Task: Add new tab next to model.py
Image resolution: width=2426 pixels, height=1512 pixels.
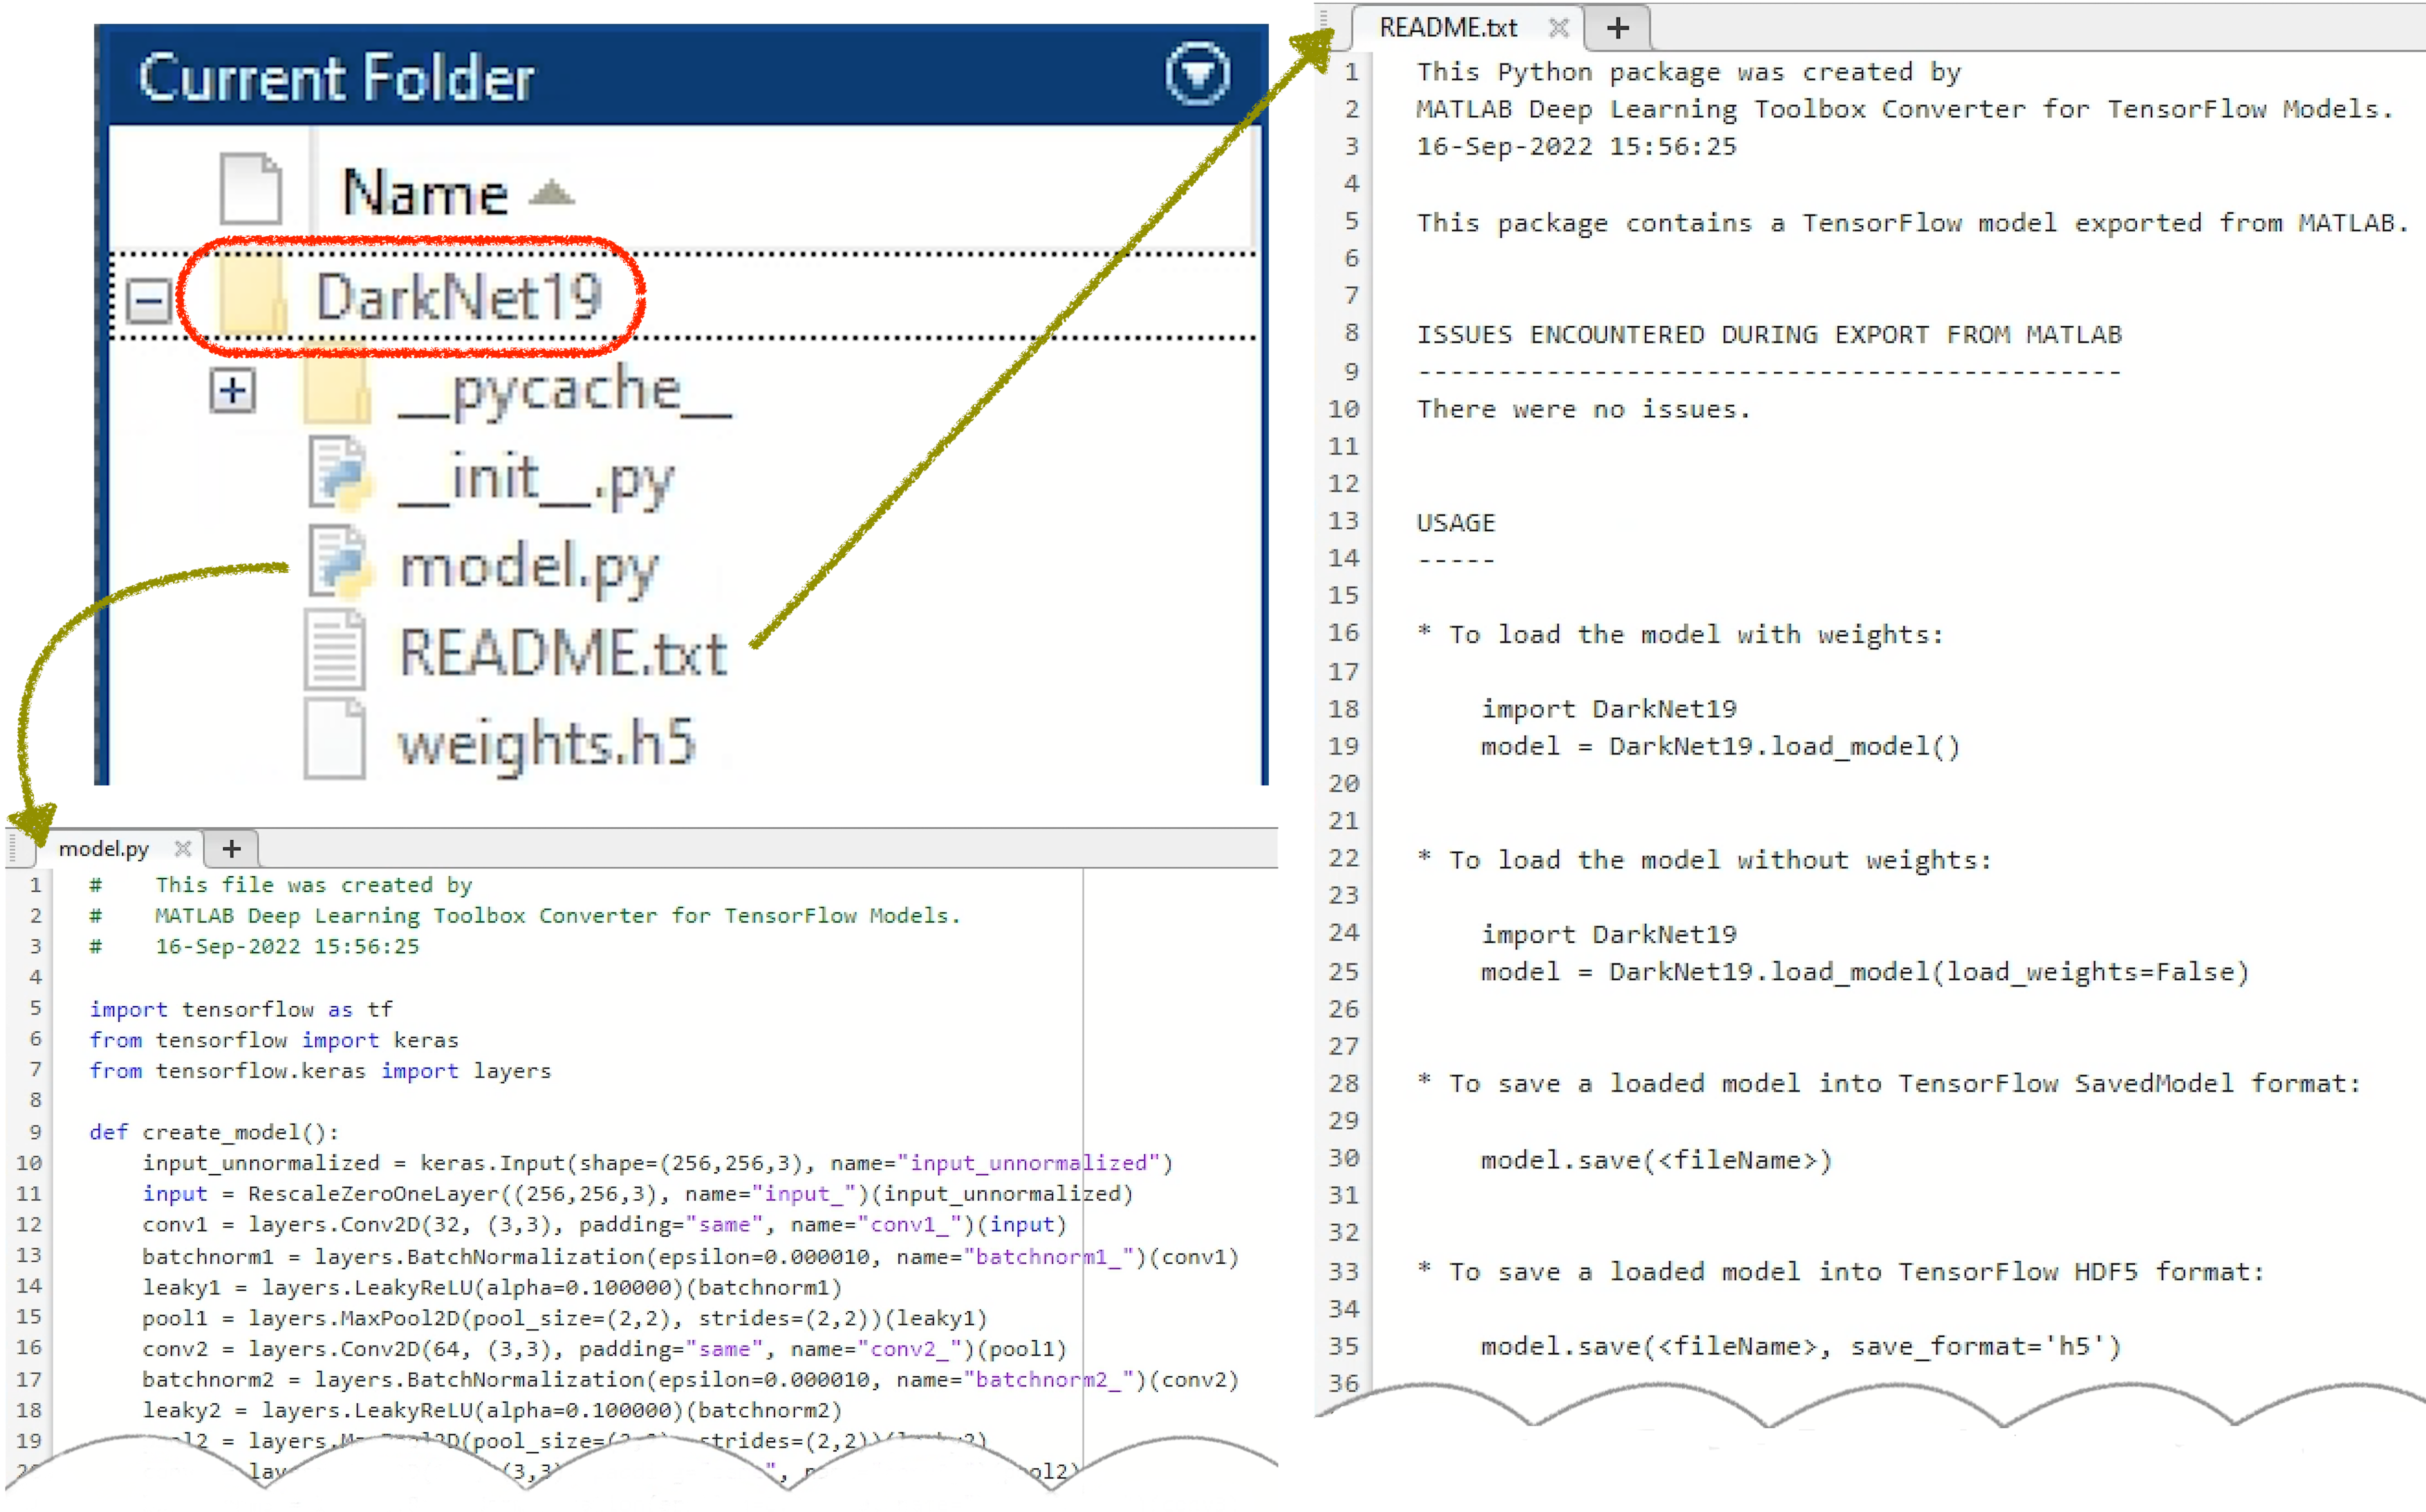Action: 231,849
